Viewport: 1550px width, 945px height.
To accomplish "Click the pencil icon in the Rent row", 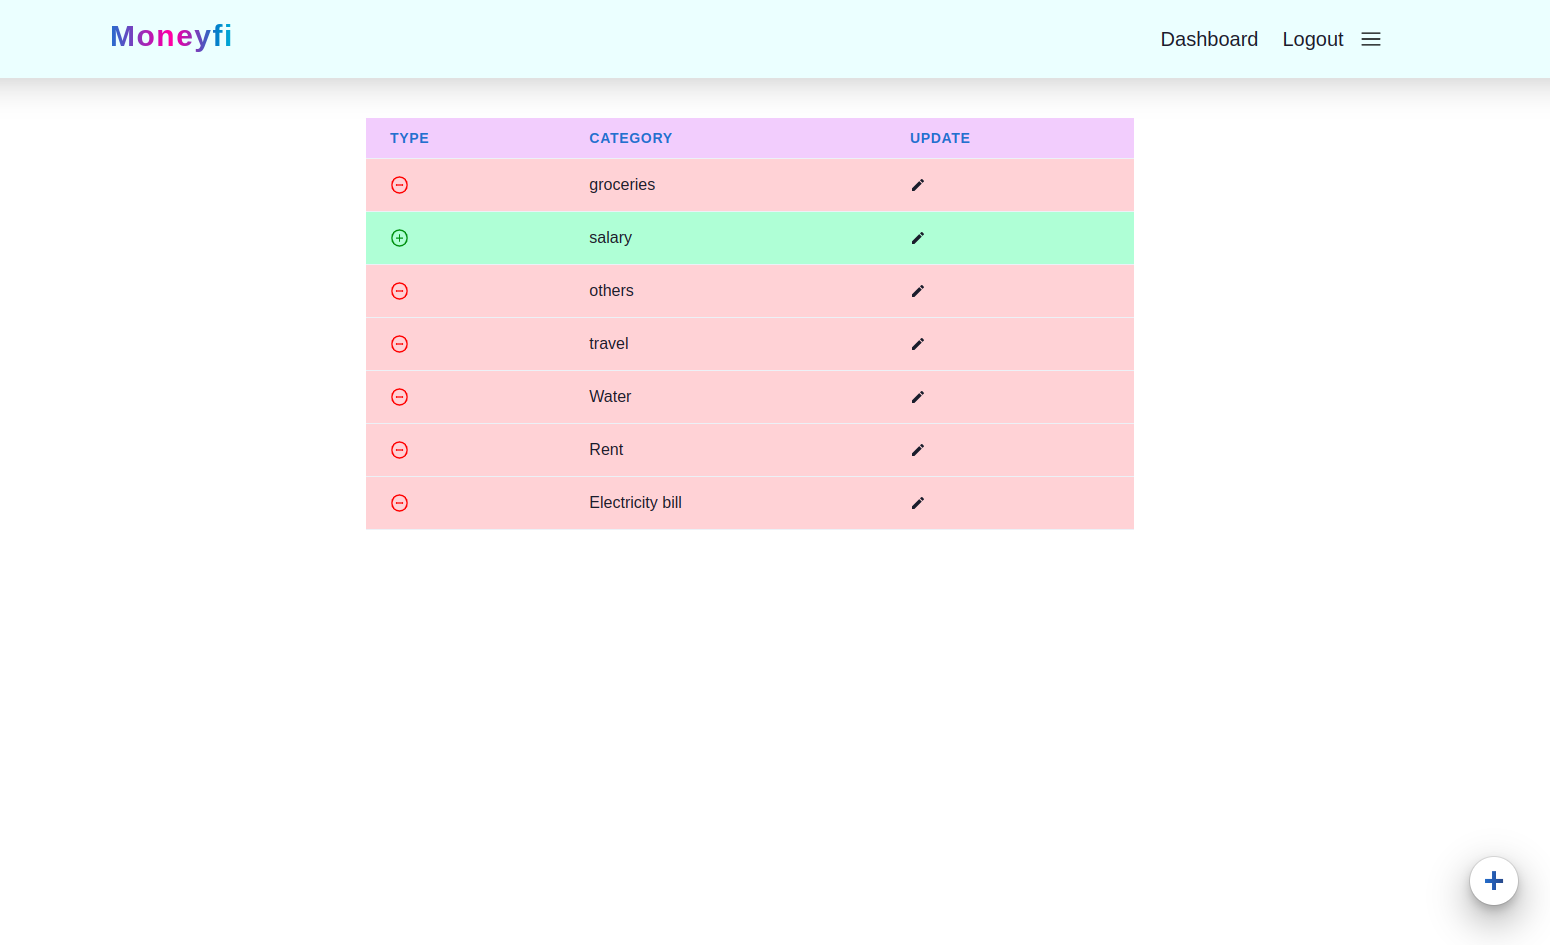I will [918, 450].
